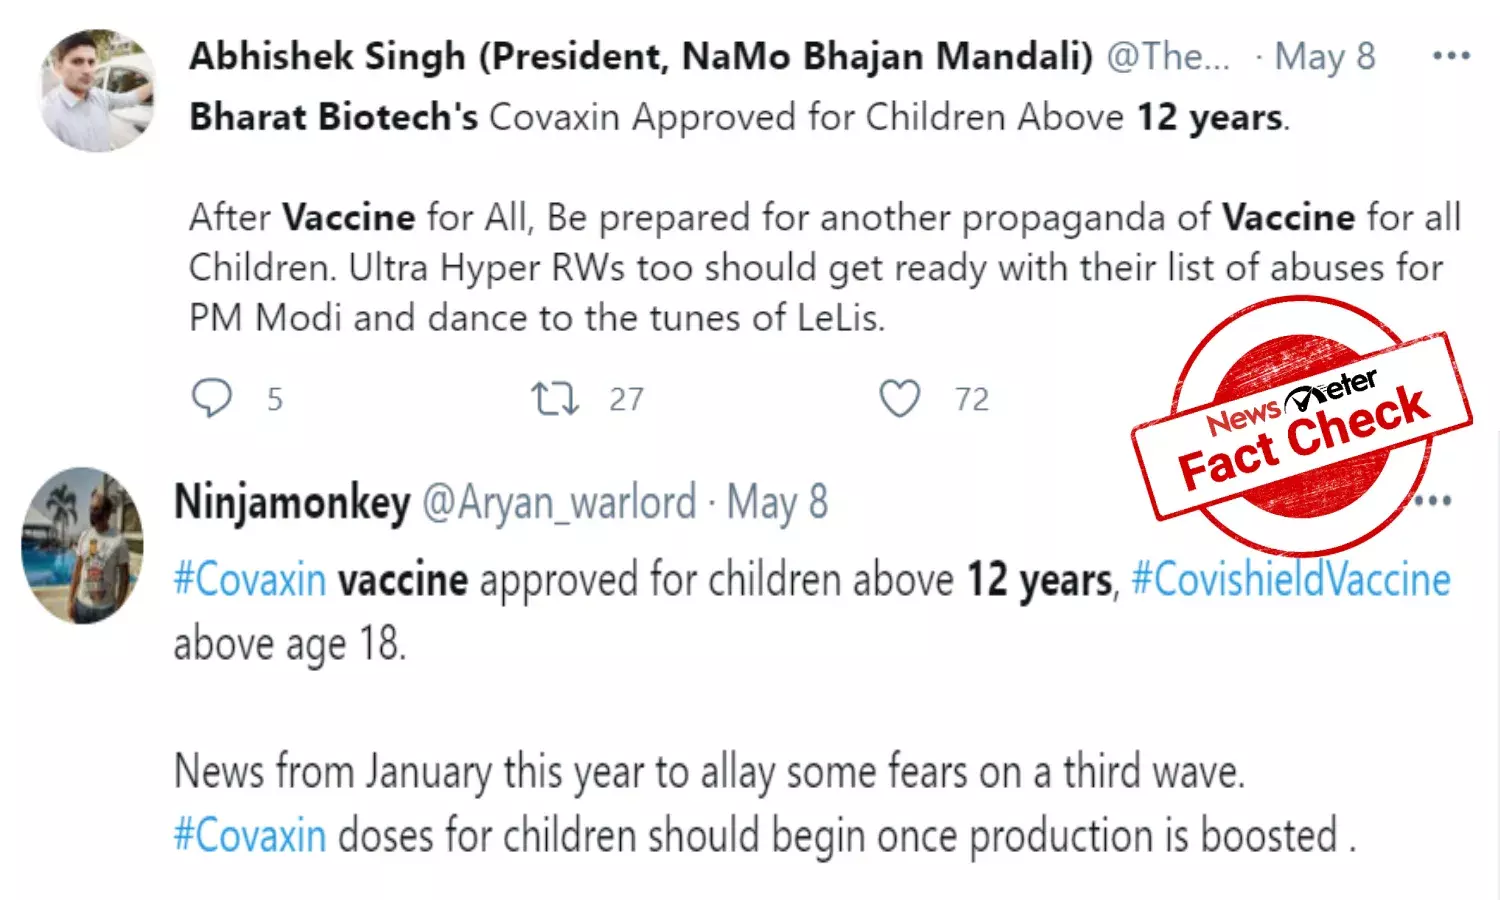The image size is (1500, 900).
Task: Open the #Covaxin hashtag in Ninjamonkey's tweet
Action: (x=249, y=579)
